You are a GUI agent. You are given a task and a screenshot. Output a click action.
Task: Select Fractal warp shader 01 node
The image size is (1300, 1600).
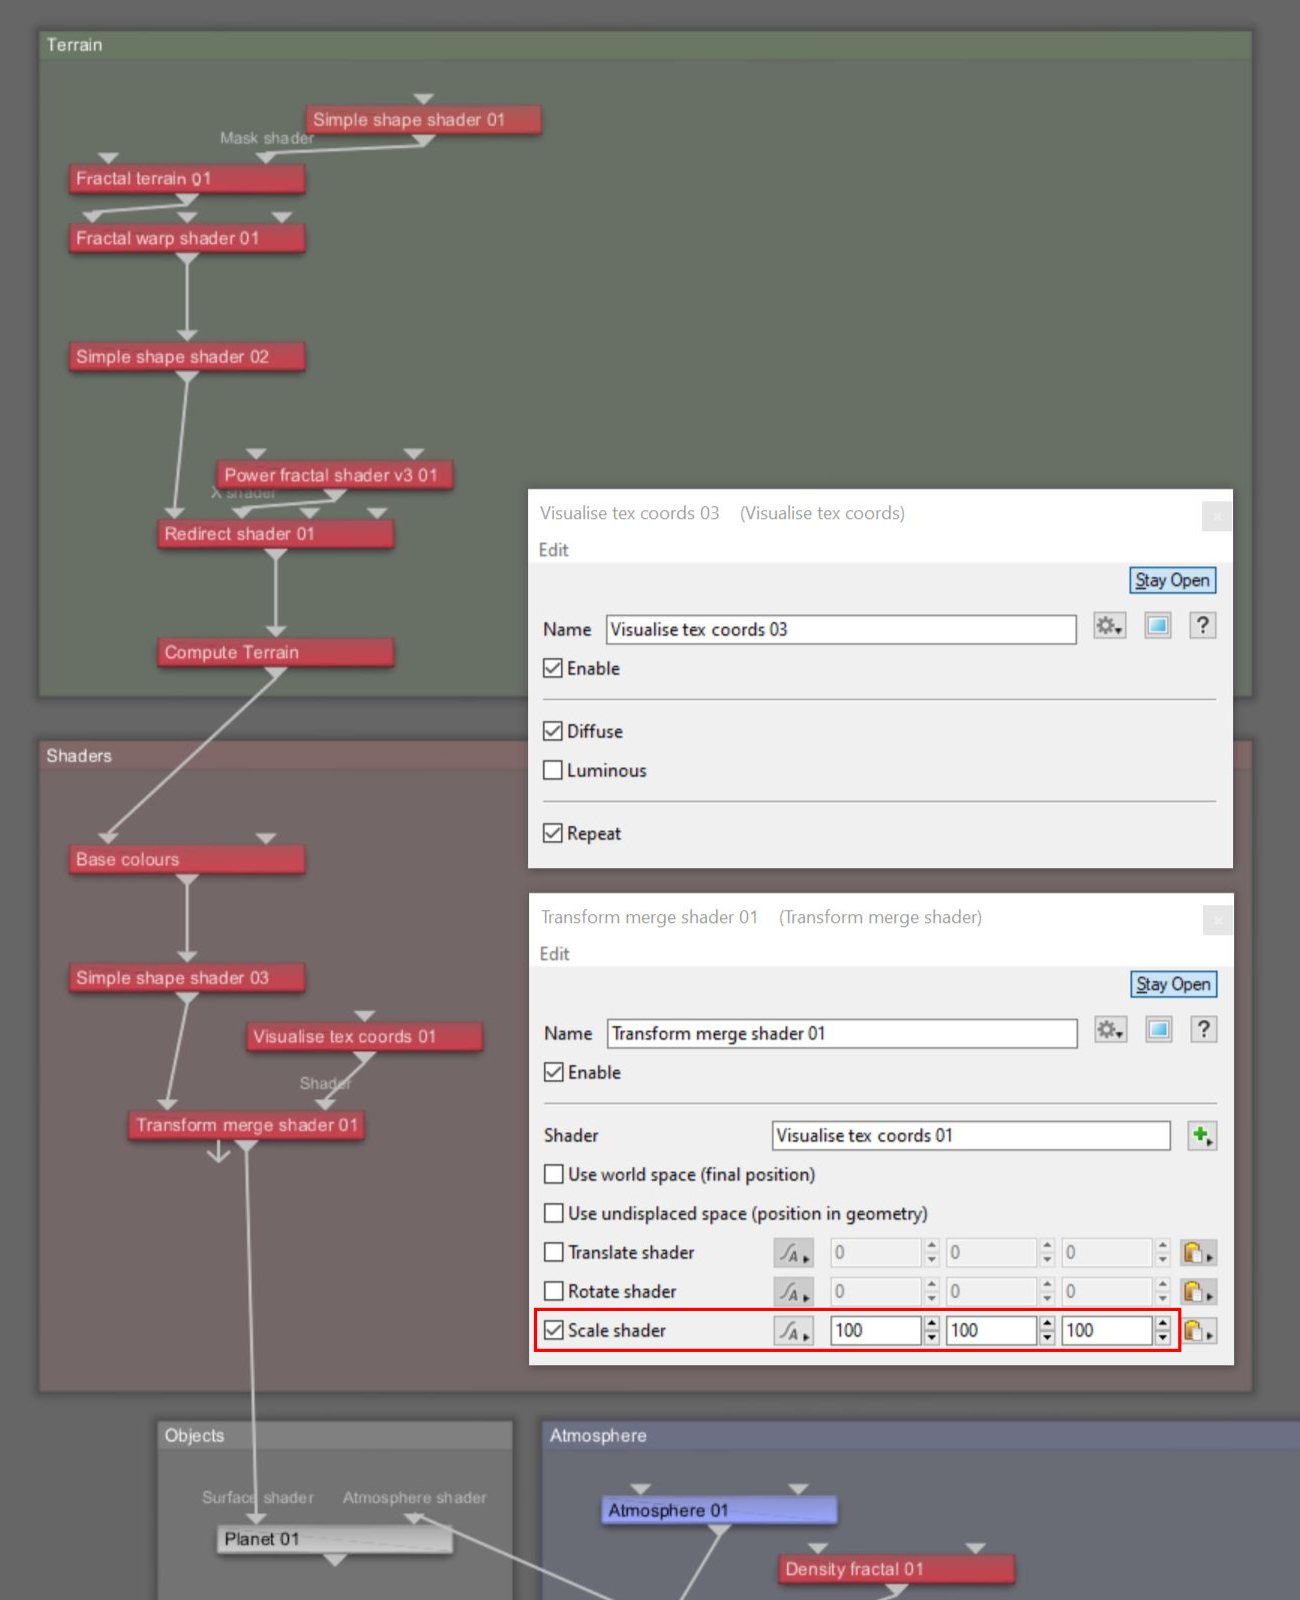(187, 238)
